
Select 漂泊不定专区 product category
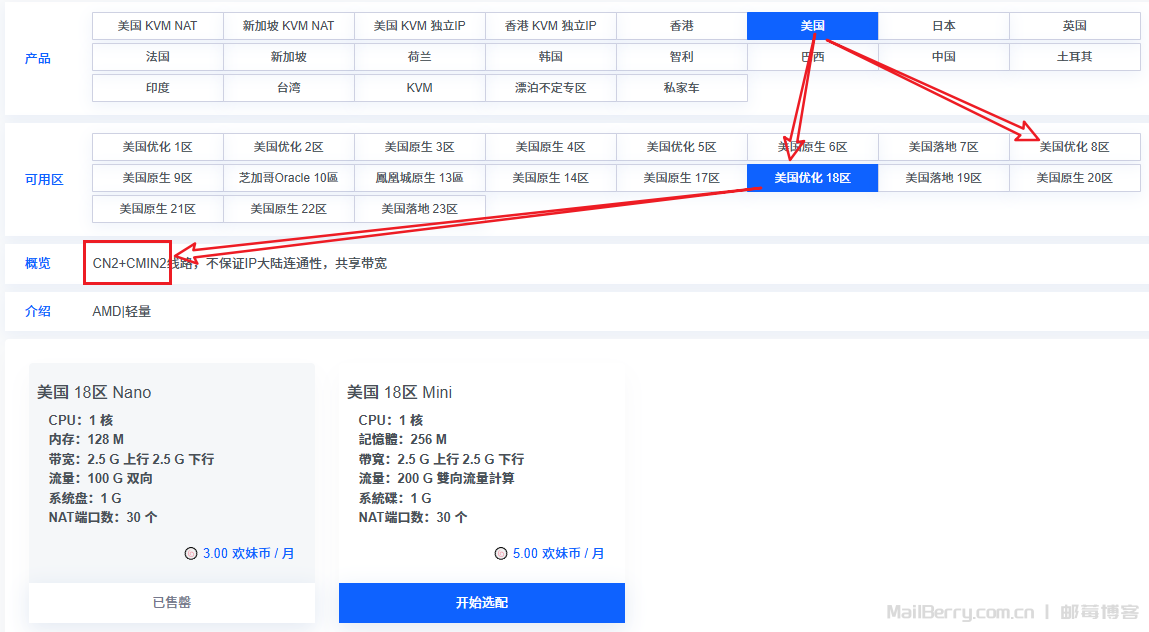(x=550, y=88)
